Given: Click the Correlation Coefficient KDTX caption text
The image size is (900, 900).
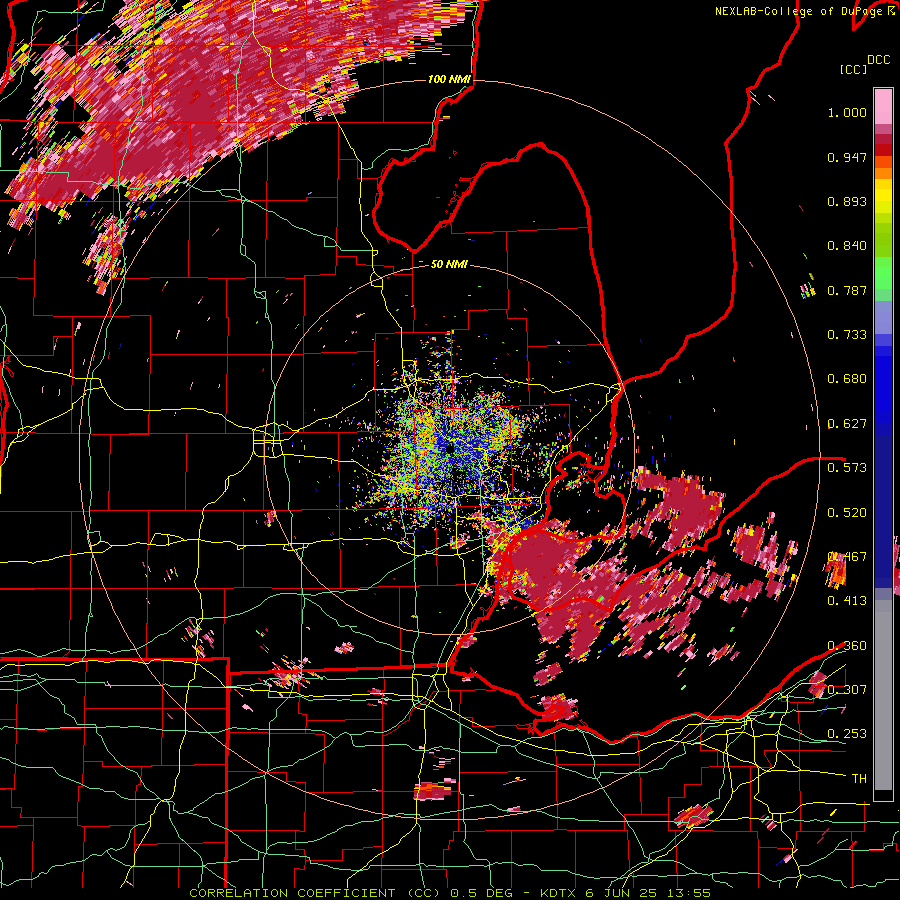Looking at the screenshot, I should 450,893.
